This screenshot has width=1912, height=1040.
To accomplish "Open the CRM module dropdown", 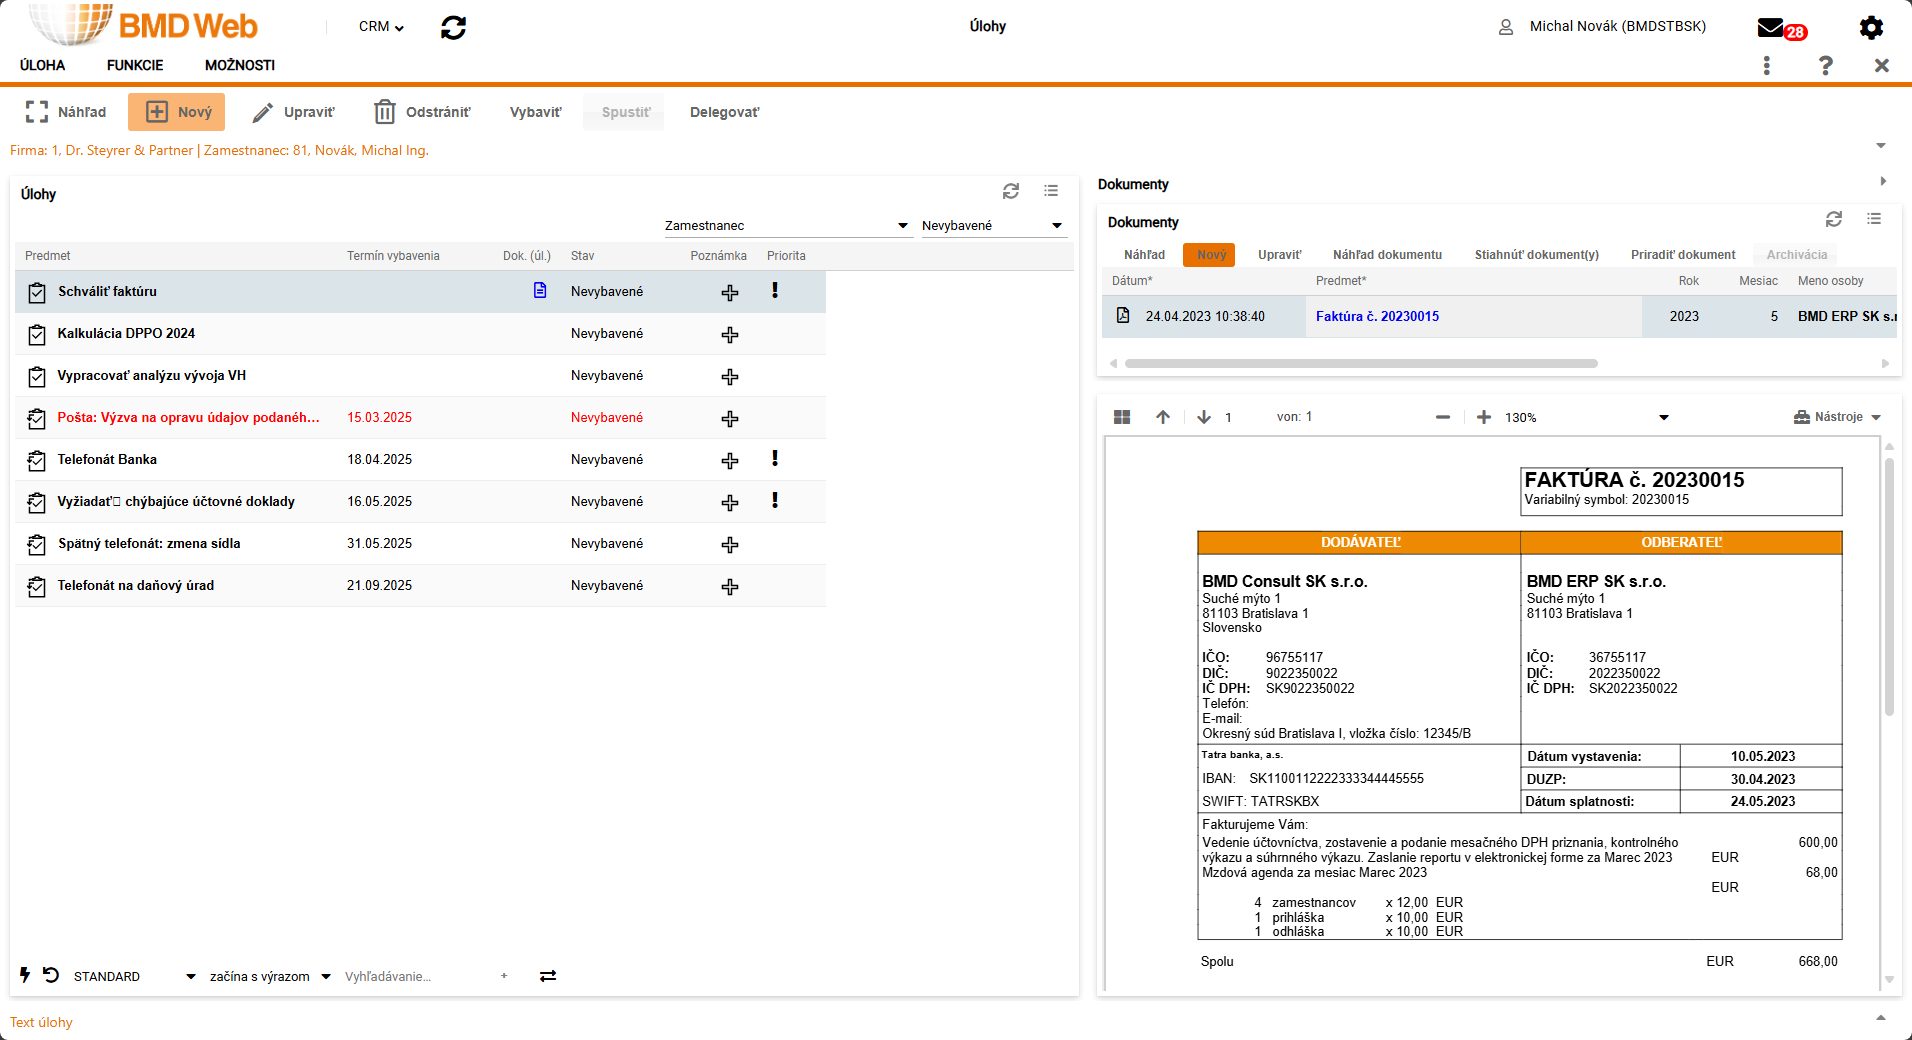I will point(381,27).
